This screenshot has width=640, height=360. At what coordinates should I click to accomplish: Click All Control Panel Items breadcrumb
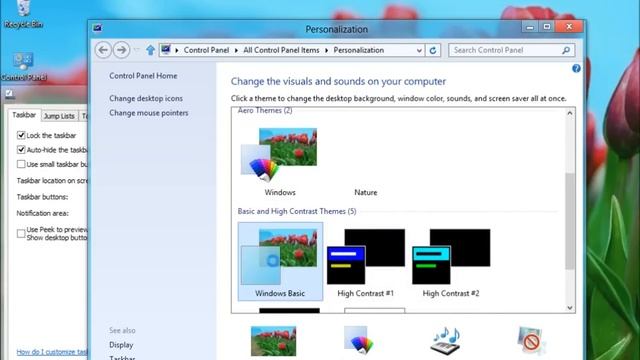pyautogui.click(x=281, y=50)
